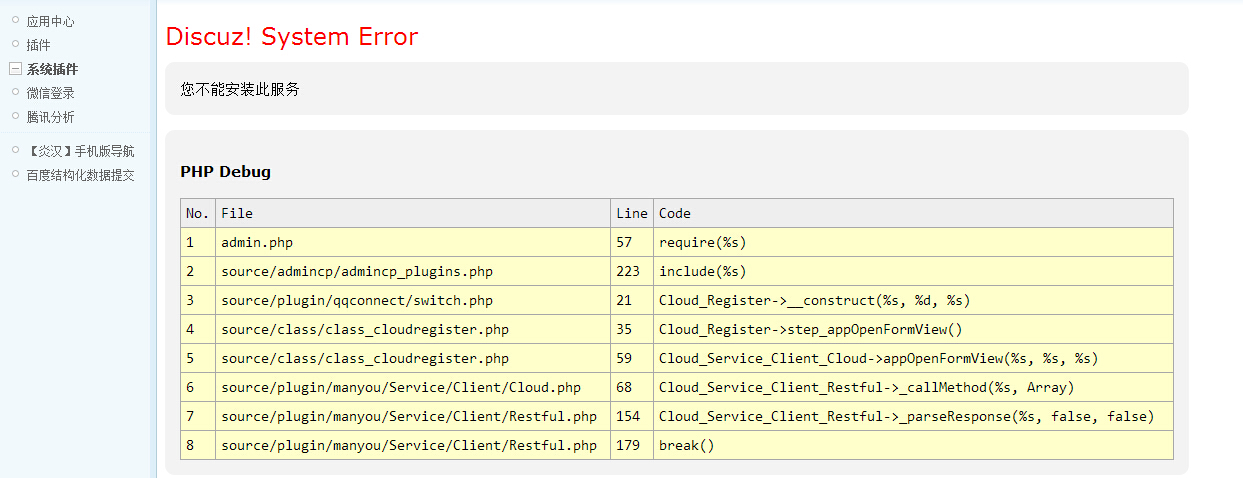Click the "File" column header

[237, 213]
